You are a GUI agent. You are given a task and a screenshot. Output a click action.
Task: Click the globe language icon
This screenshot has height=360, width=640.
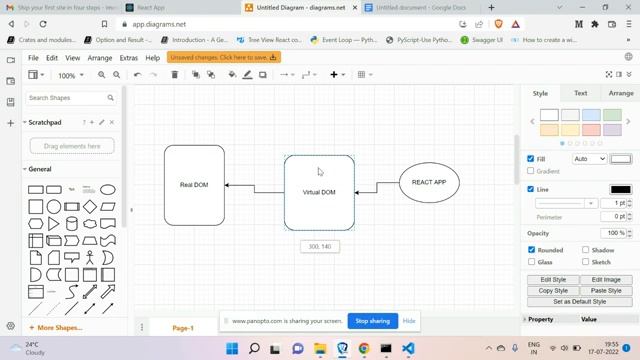point(629,57)
